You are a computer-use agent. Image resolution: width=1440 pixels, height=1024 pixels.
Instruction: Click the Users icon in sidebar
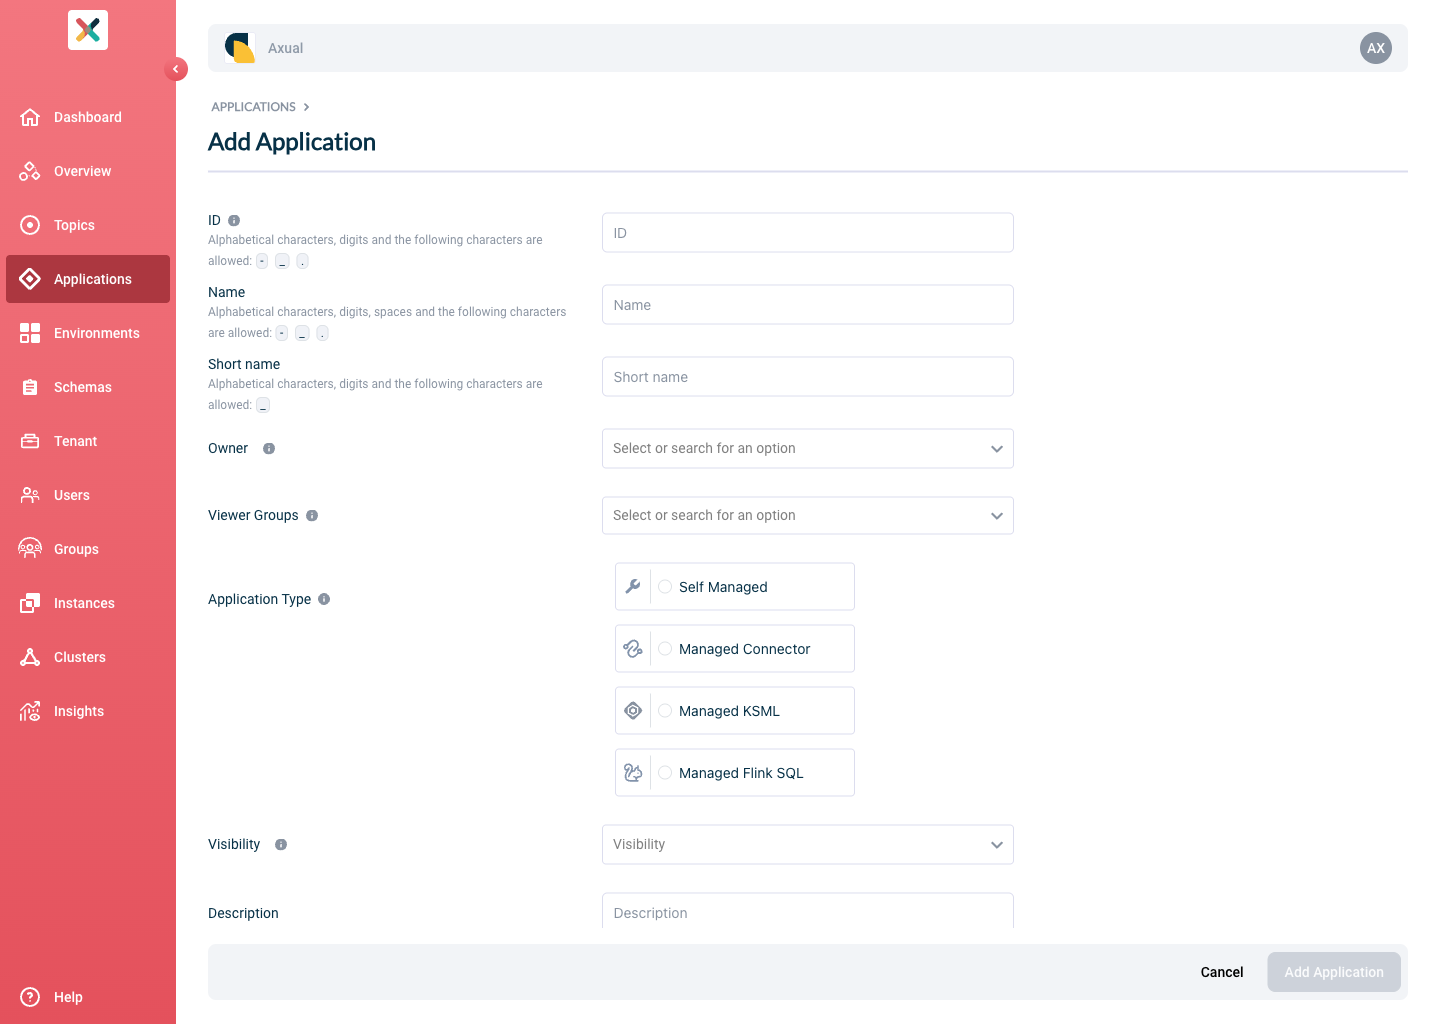point(30,495)
